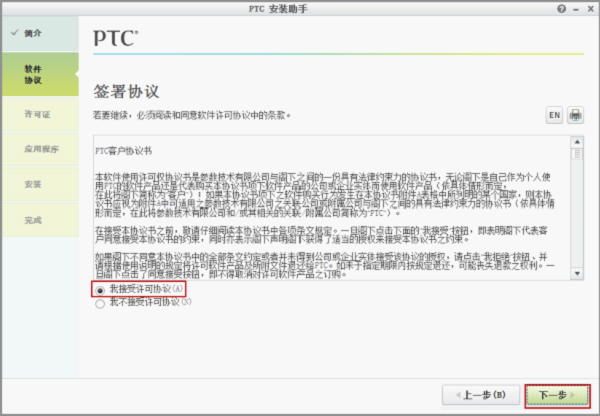The width and height of the screenshot is (600, 416).
Task: Minimize the PTC installer window
Action: [576, 9]
